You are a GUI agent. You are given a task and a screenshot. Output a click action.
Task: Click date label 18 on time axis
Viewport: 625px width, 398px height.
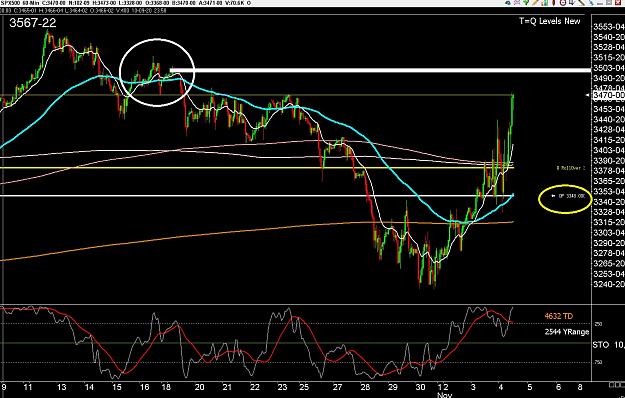pos(167,387)
